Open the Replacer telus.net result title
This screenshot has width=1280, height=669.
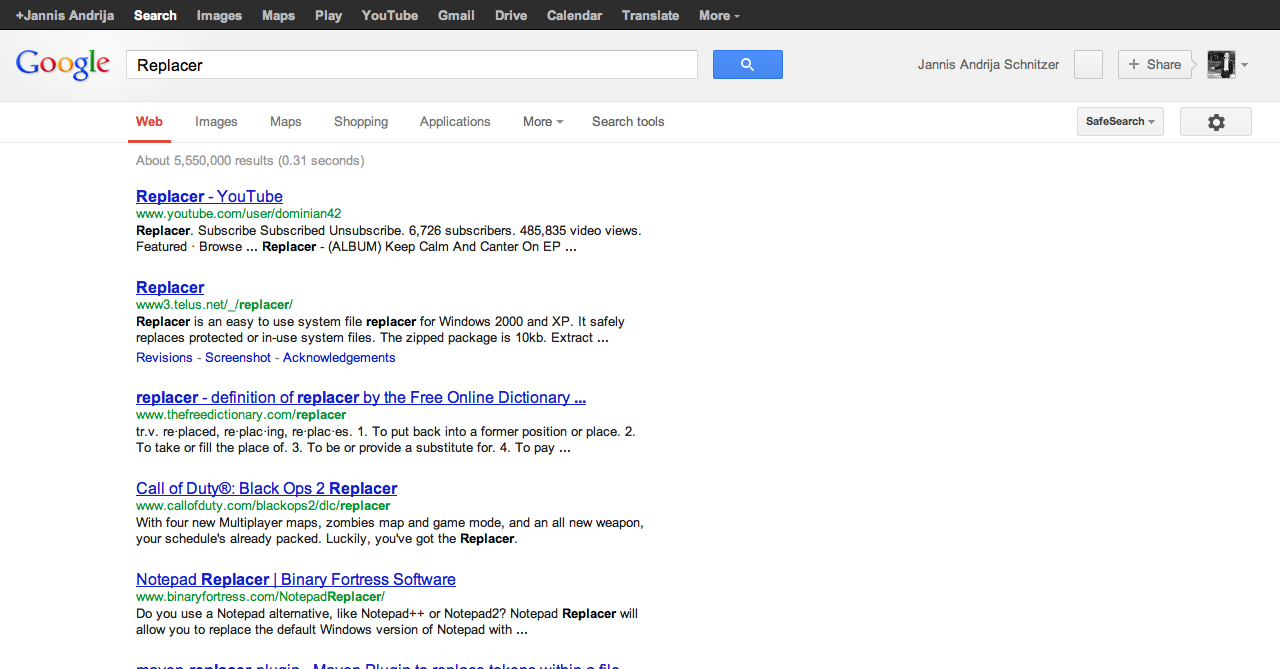170,287
